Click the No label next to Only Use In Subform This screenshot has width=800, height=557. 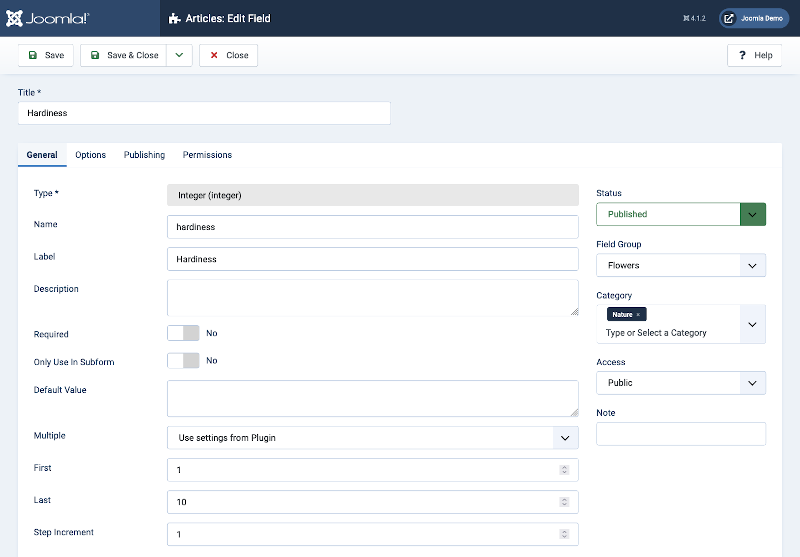(212, 361)
